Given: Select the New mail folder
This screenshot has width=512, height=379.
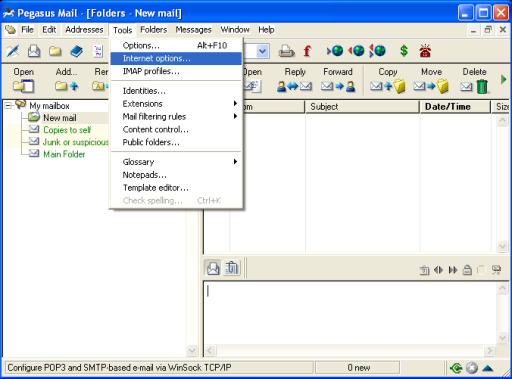Looking at the screenshot, I should tap(60, 118).
